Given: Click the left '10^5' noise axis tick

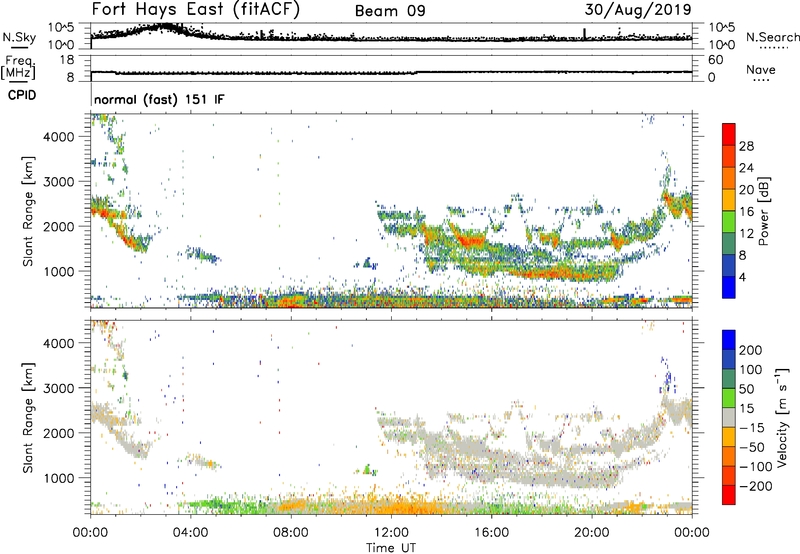Looking at the screenshot, I should 62,28.
